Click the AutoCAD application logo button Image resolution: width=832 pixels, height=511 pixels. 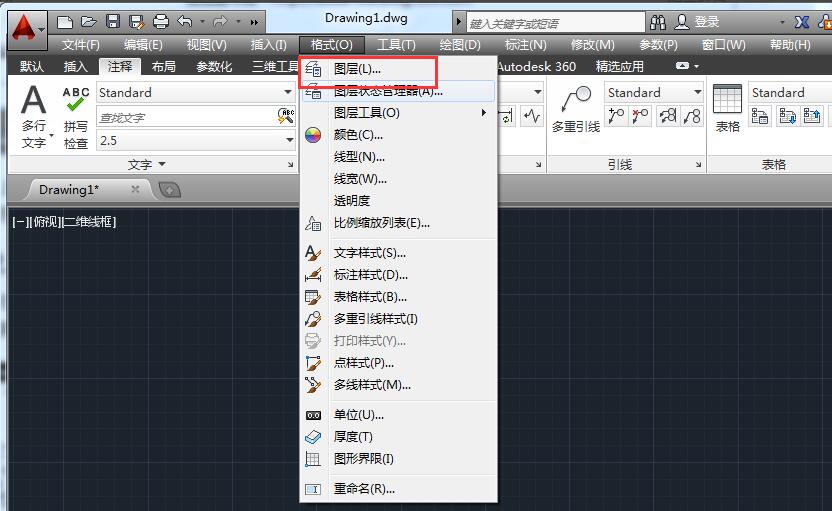27,29
